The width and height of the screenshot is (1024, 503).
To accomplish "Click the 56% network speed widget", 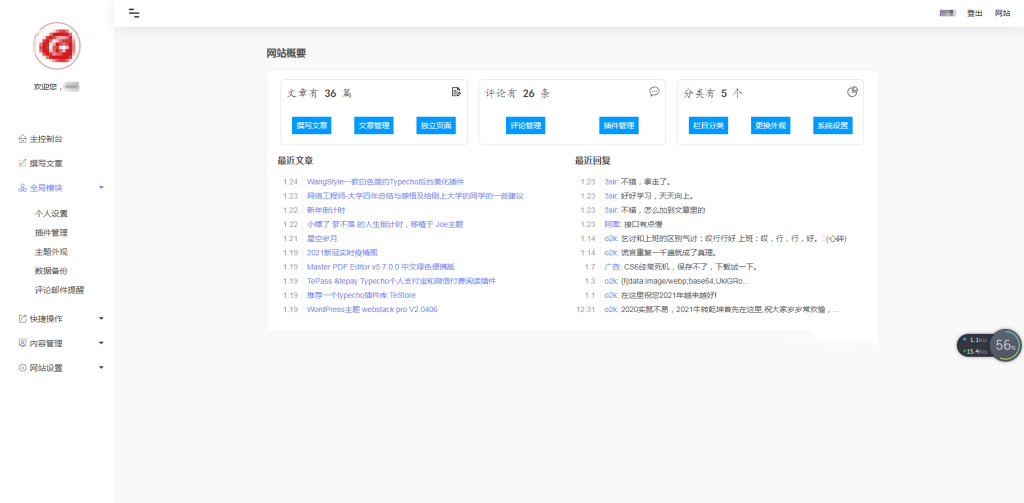I will coord(989,345).
